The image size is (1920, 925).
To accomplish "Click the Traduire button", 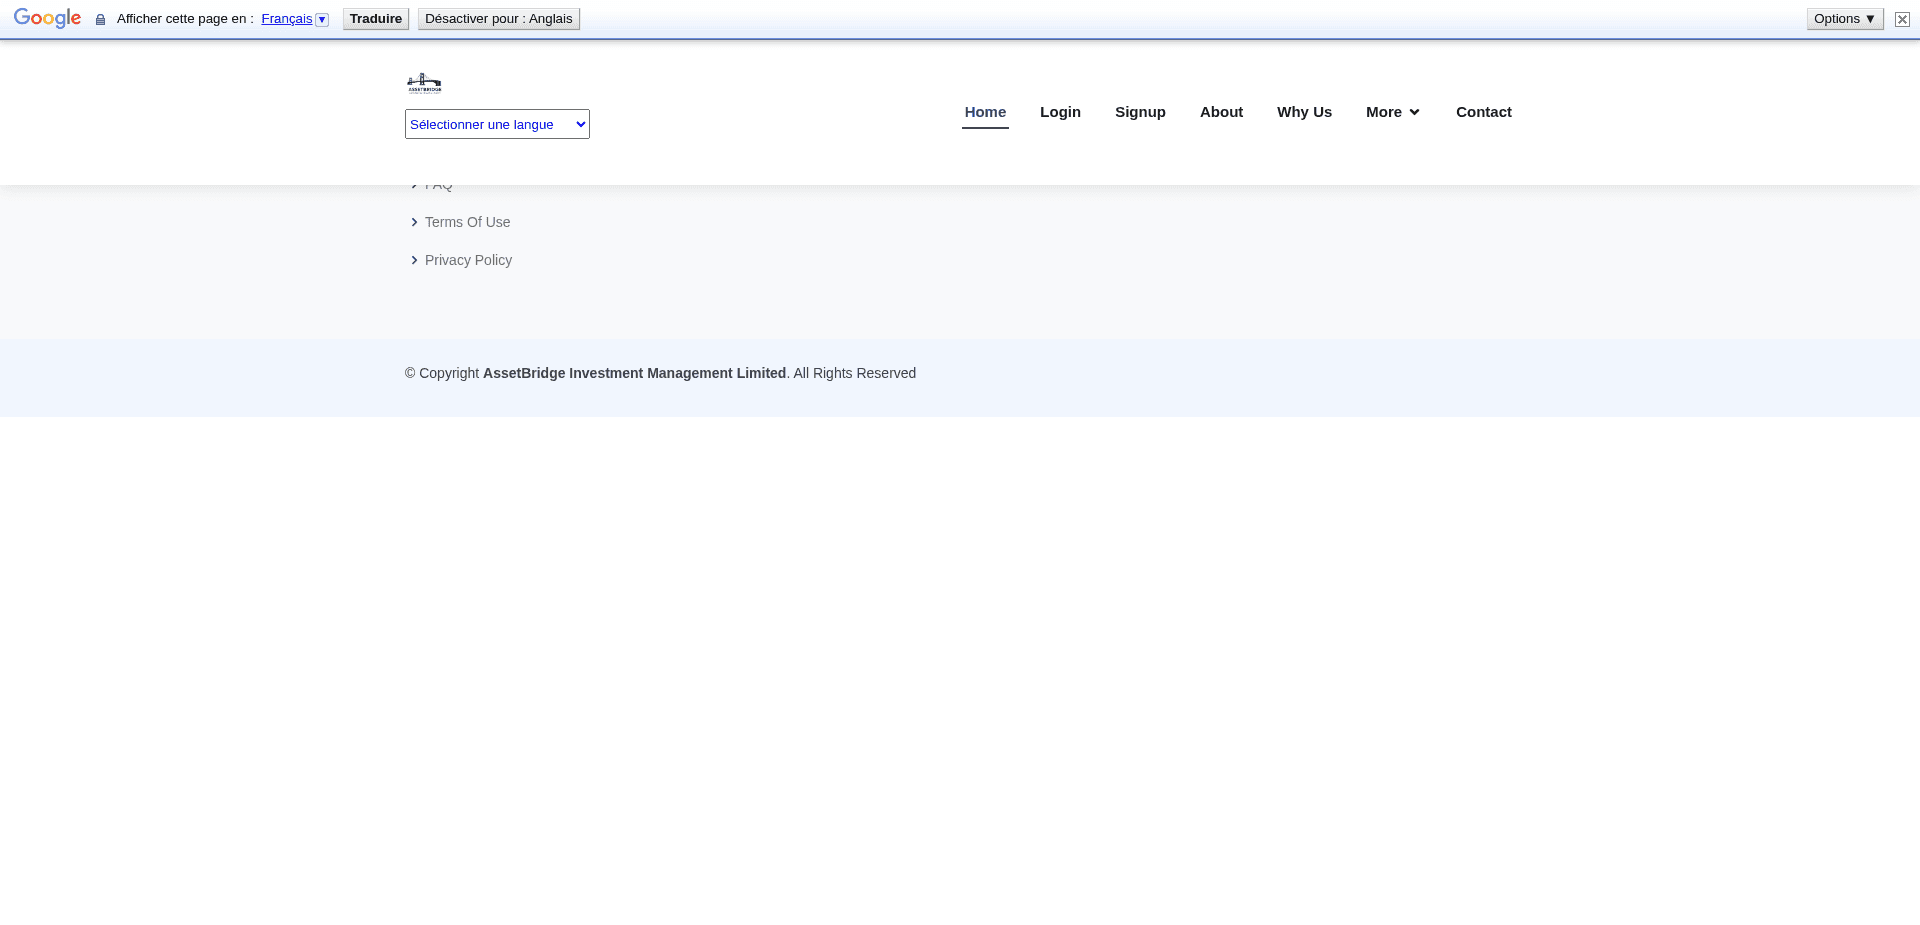I will click(375, 18).
